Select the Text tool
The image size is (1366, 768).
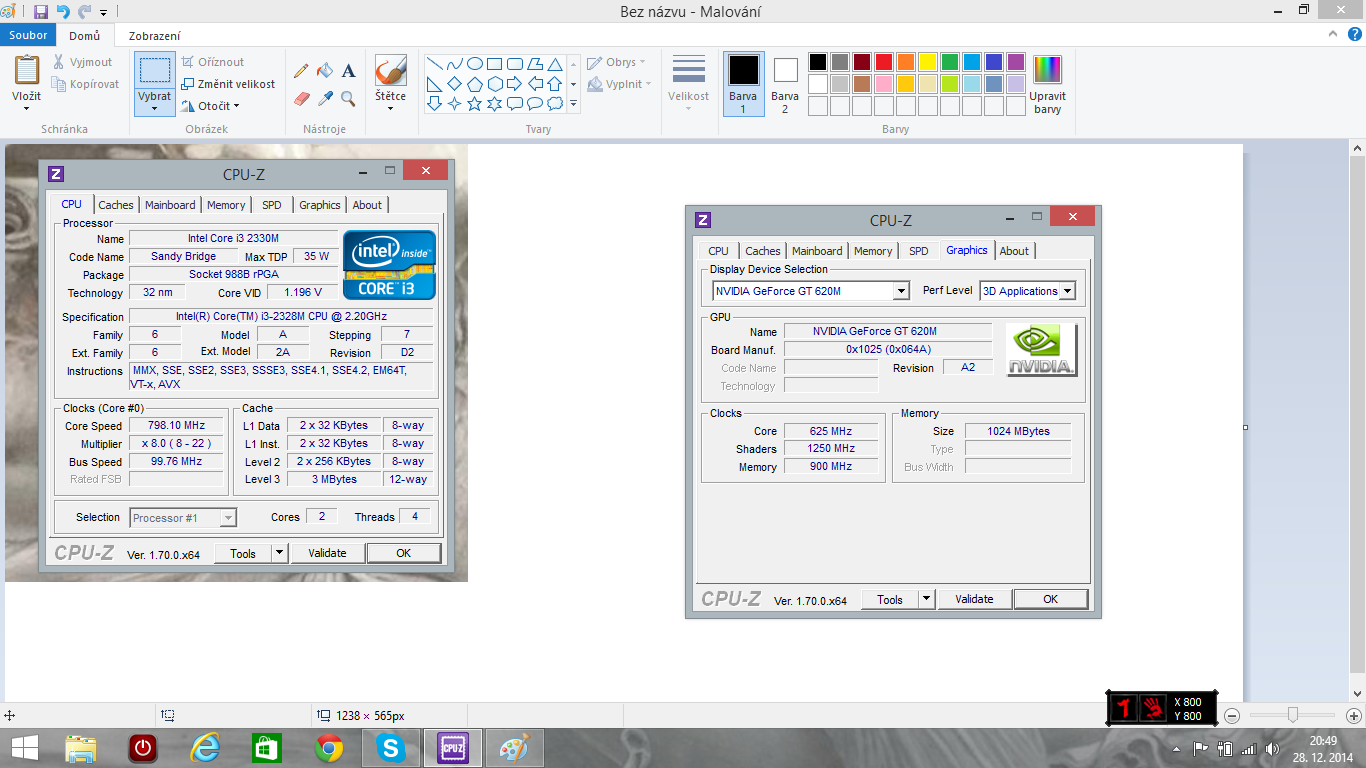pyautogui.click(x=348, y=71)
